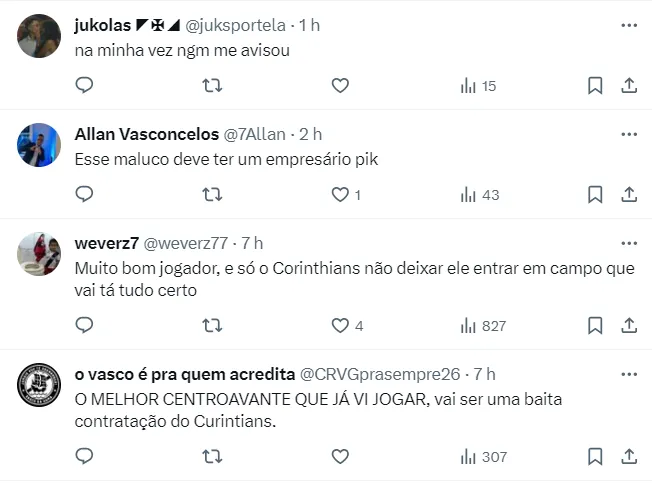
Task: Reply to jukolas's tweet
Action: 84,86
